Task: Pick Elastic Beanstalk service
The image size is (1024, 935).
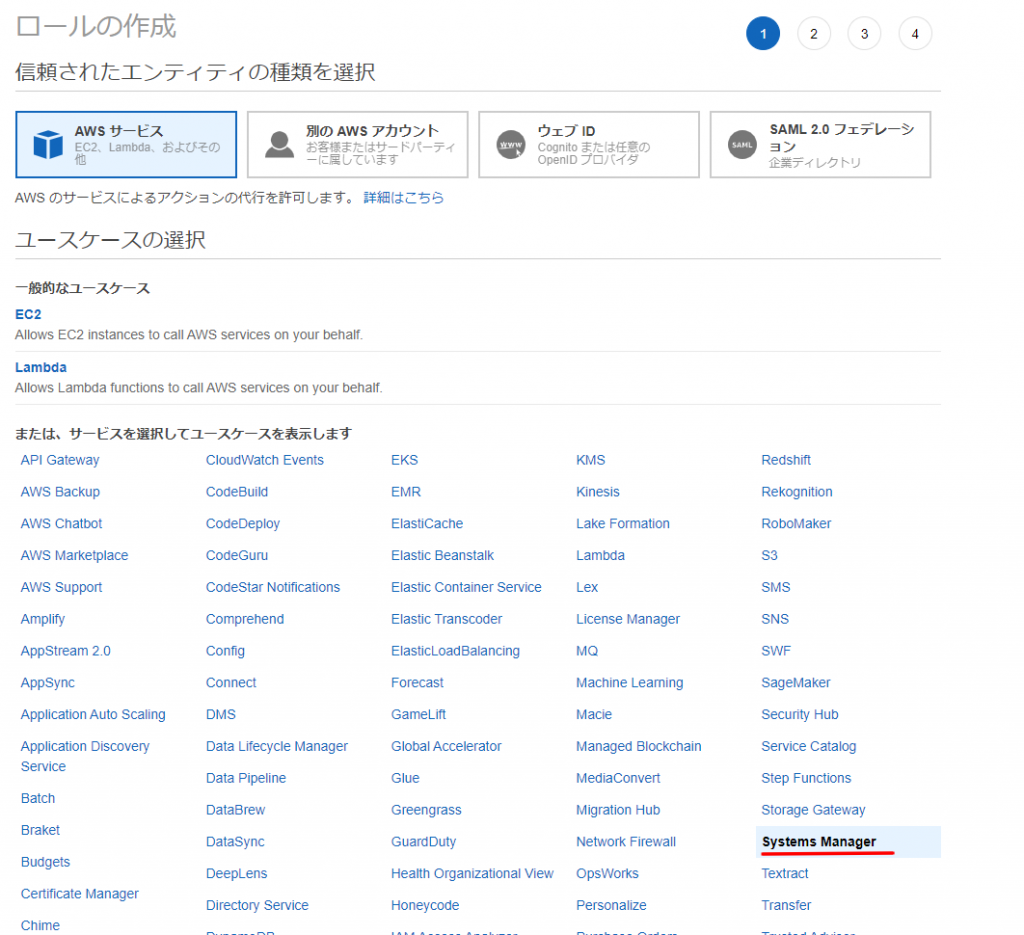Action: pyautogui.click(x=442, y=555)
